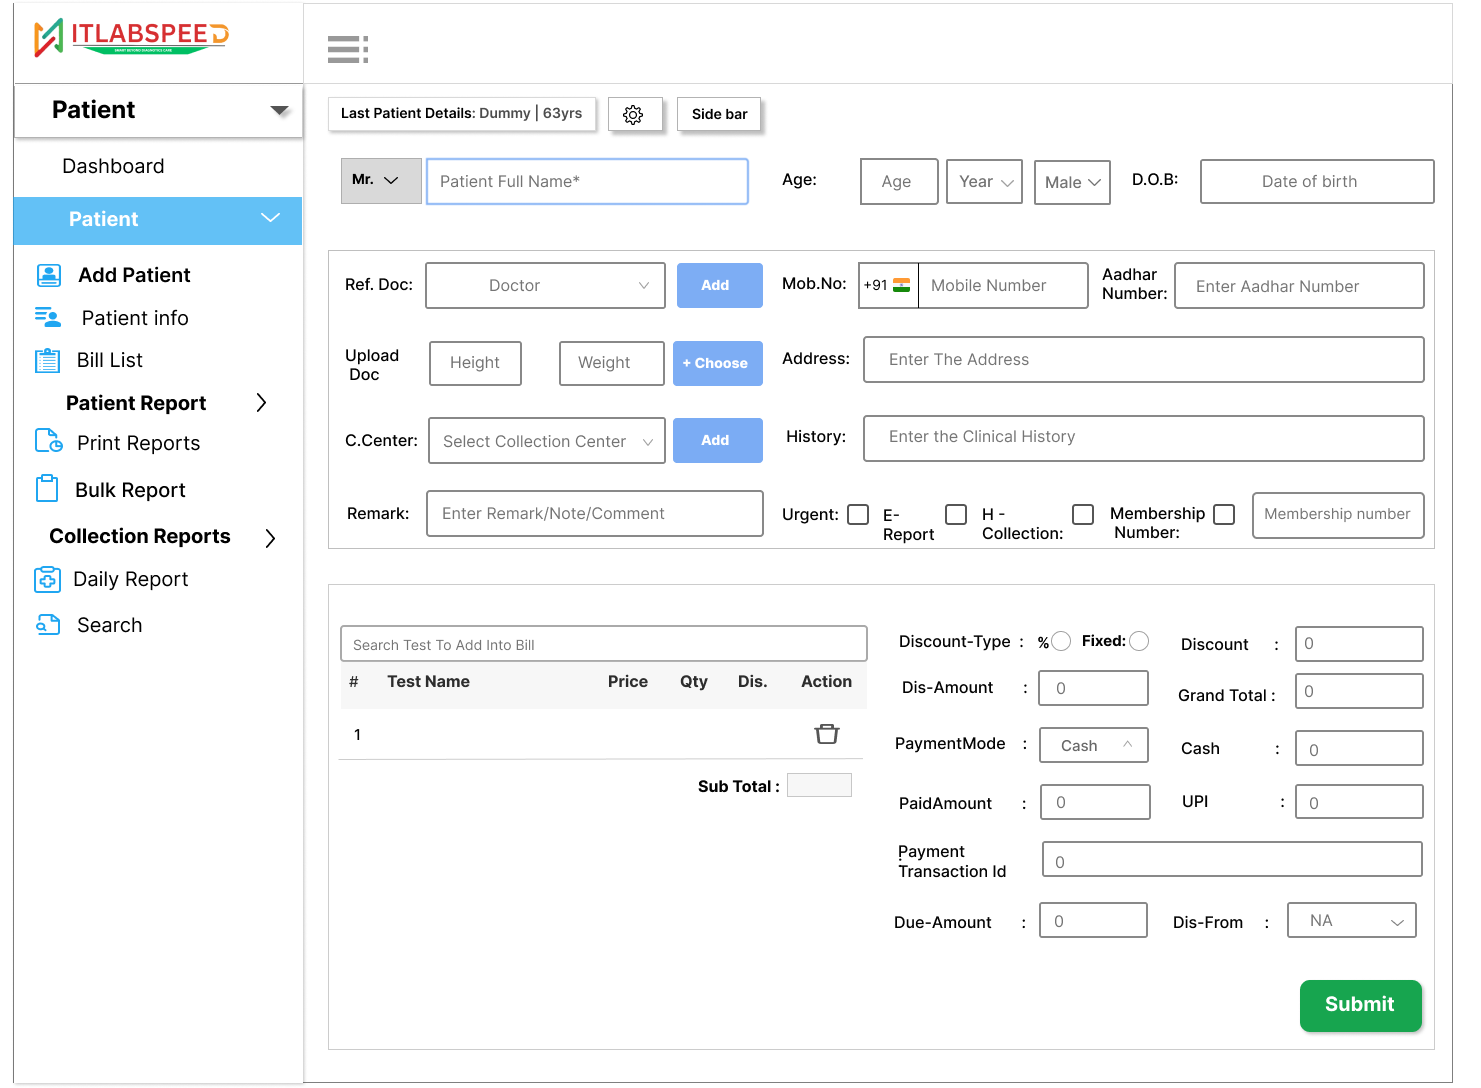Click the Enter The Address field
Screen dimensions: 1481x1088
[x=1144, y=359]
